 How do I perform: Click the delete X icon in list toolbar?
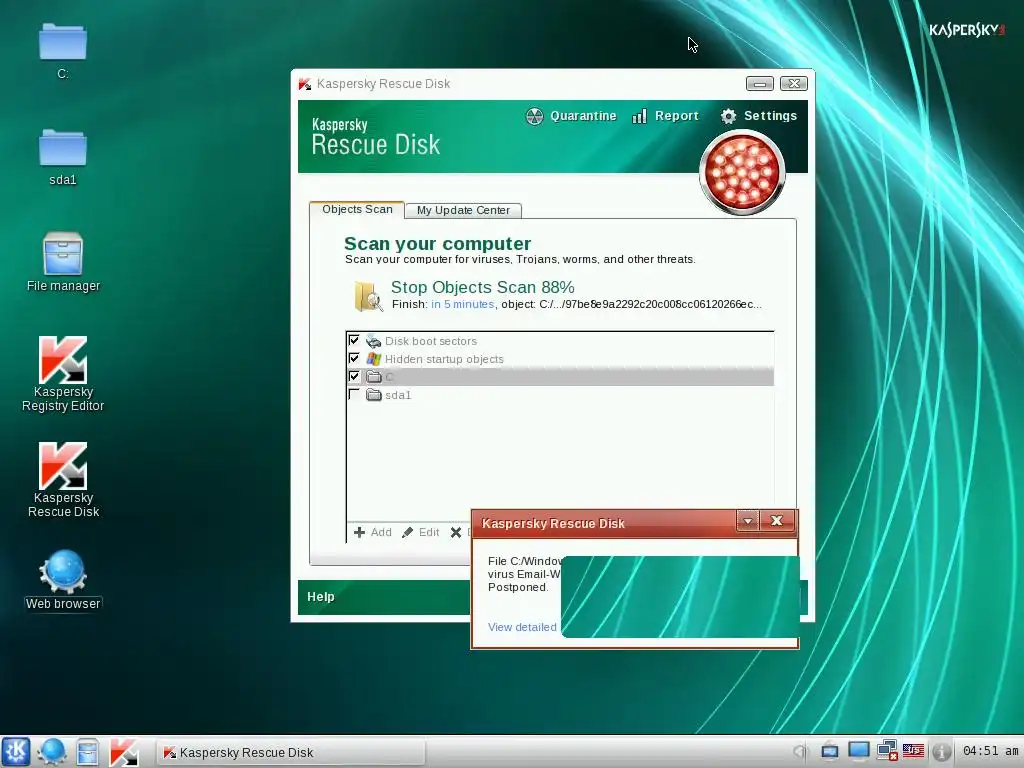coord(456,533)
